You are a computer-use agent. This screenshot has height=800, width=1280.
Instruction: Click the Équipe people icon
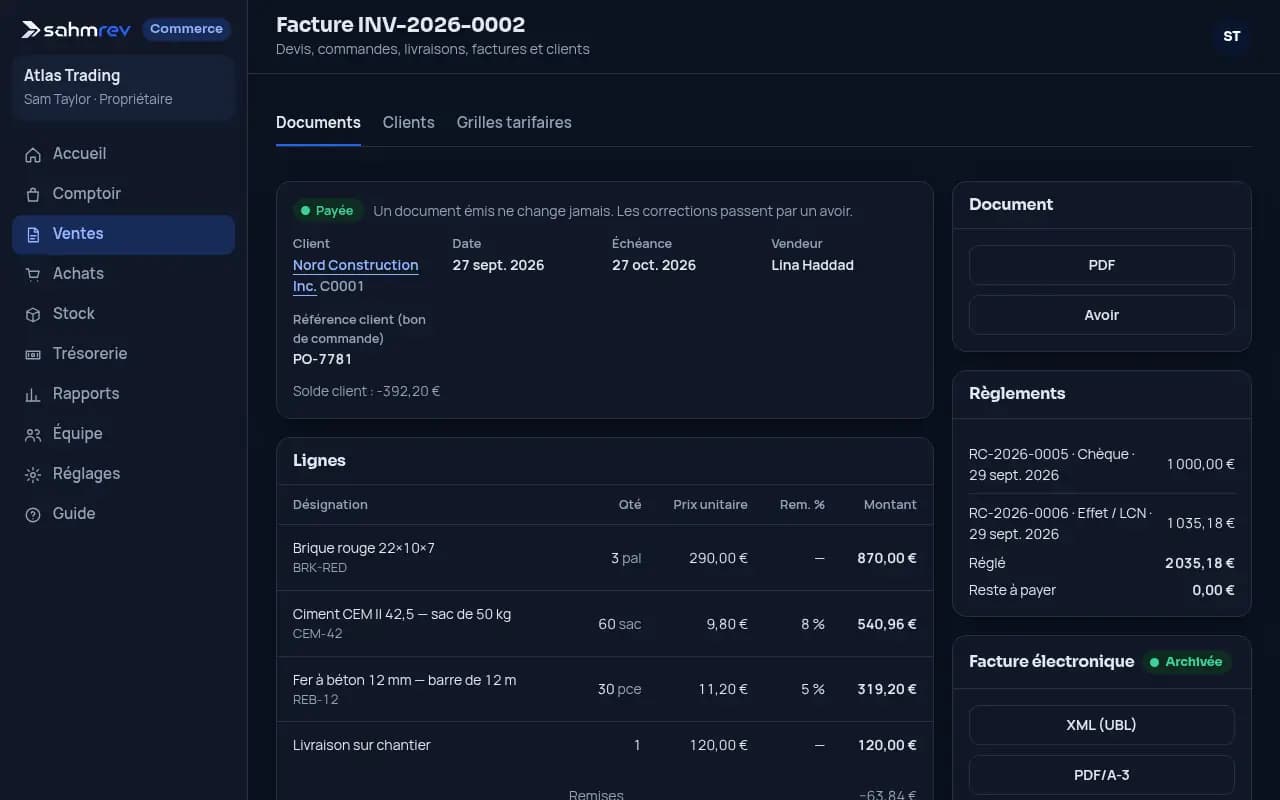pos(33,434)
